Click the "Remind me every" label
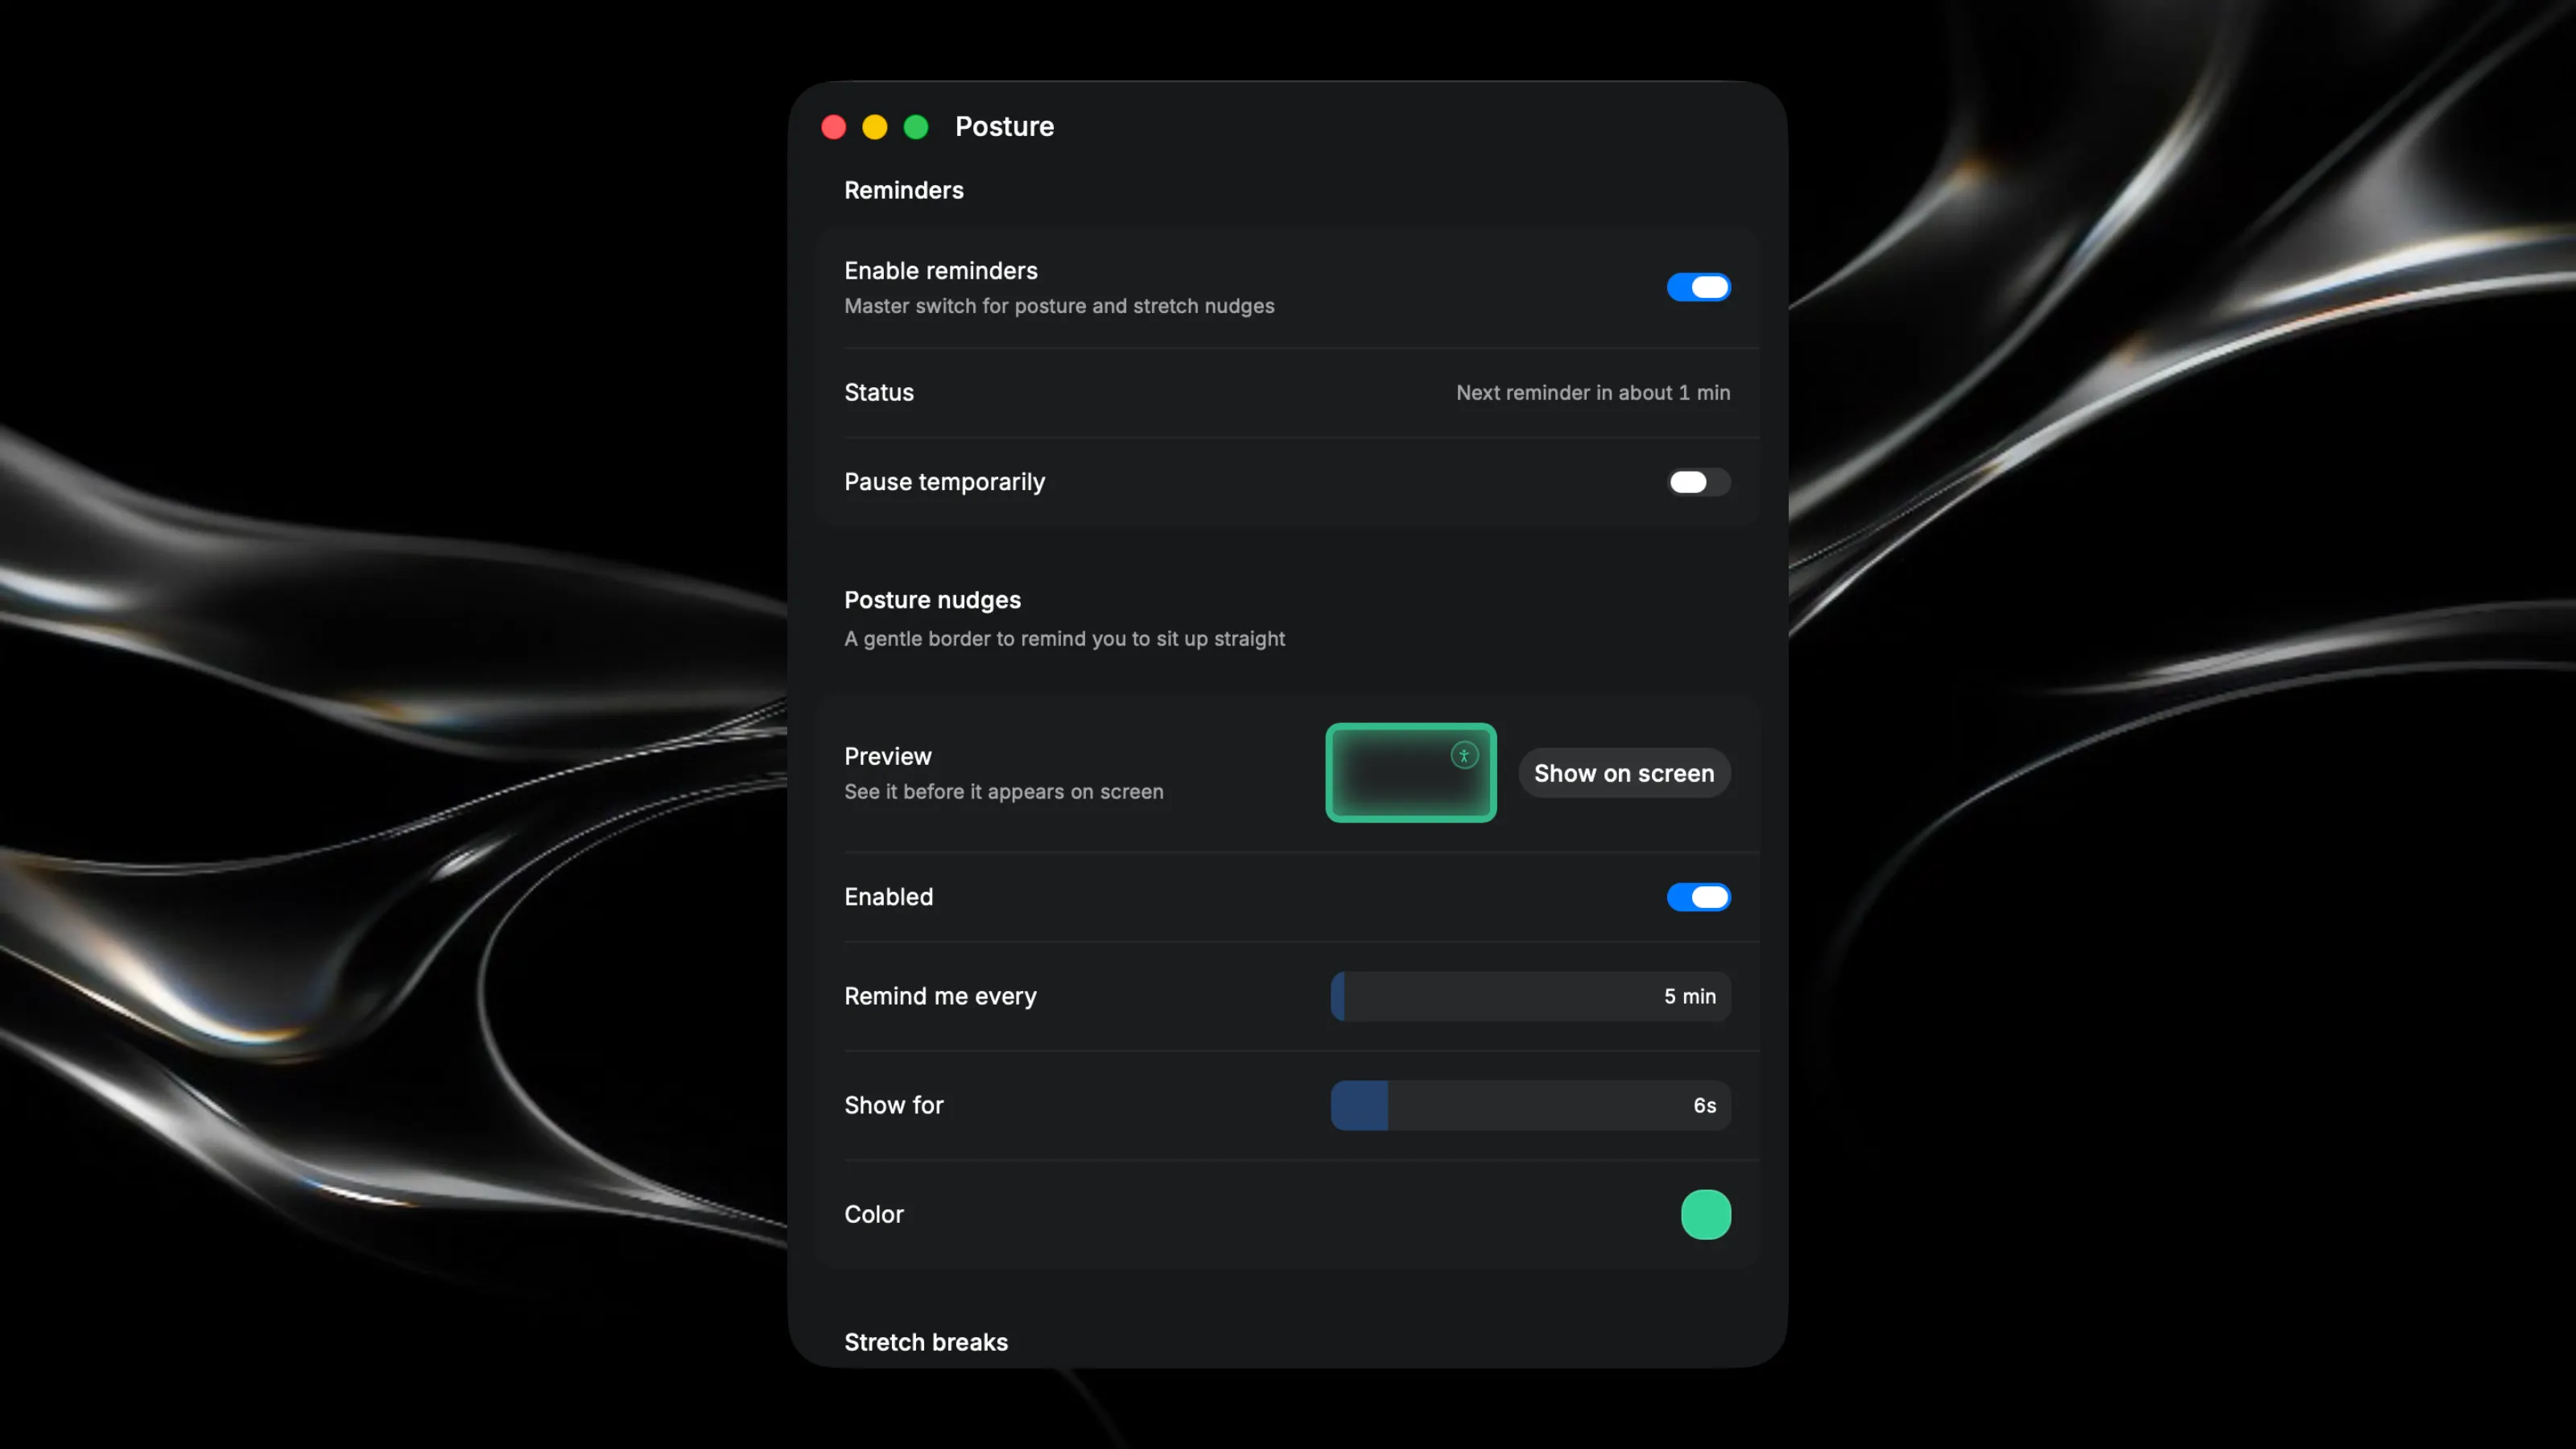Screen dimensions: 2576x1449 [940, 996]
